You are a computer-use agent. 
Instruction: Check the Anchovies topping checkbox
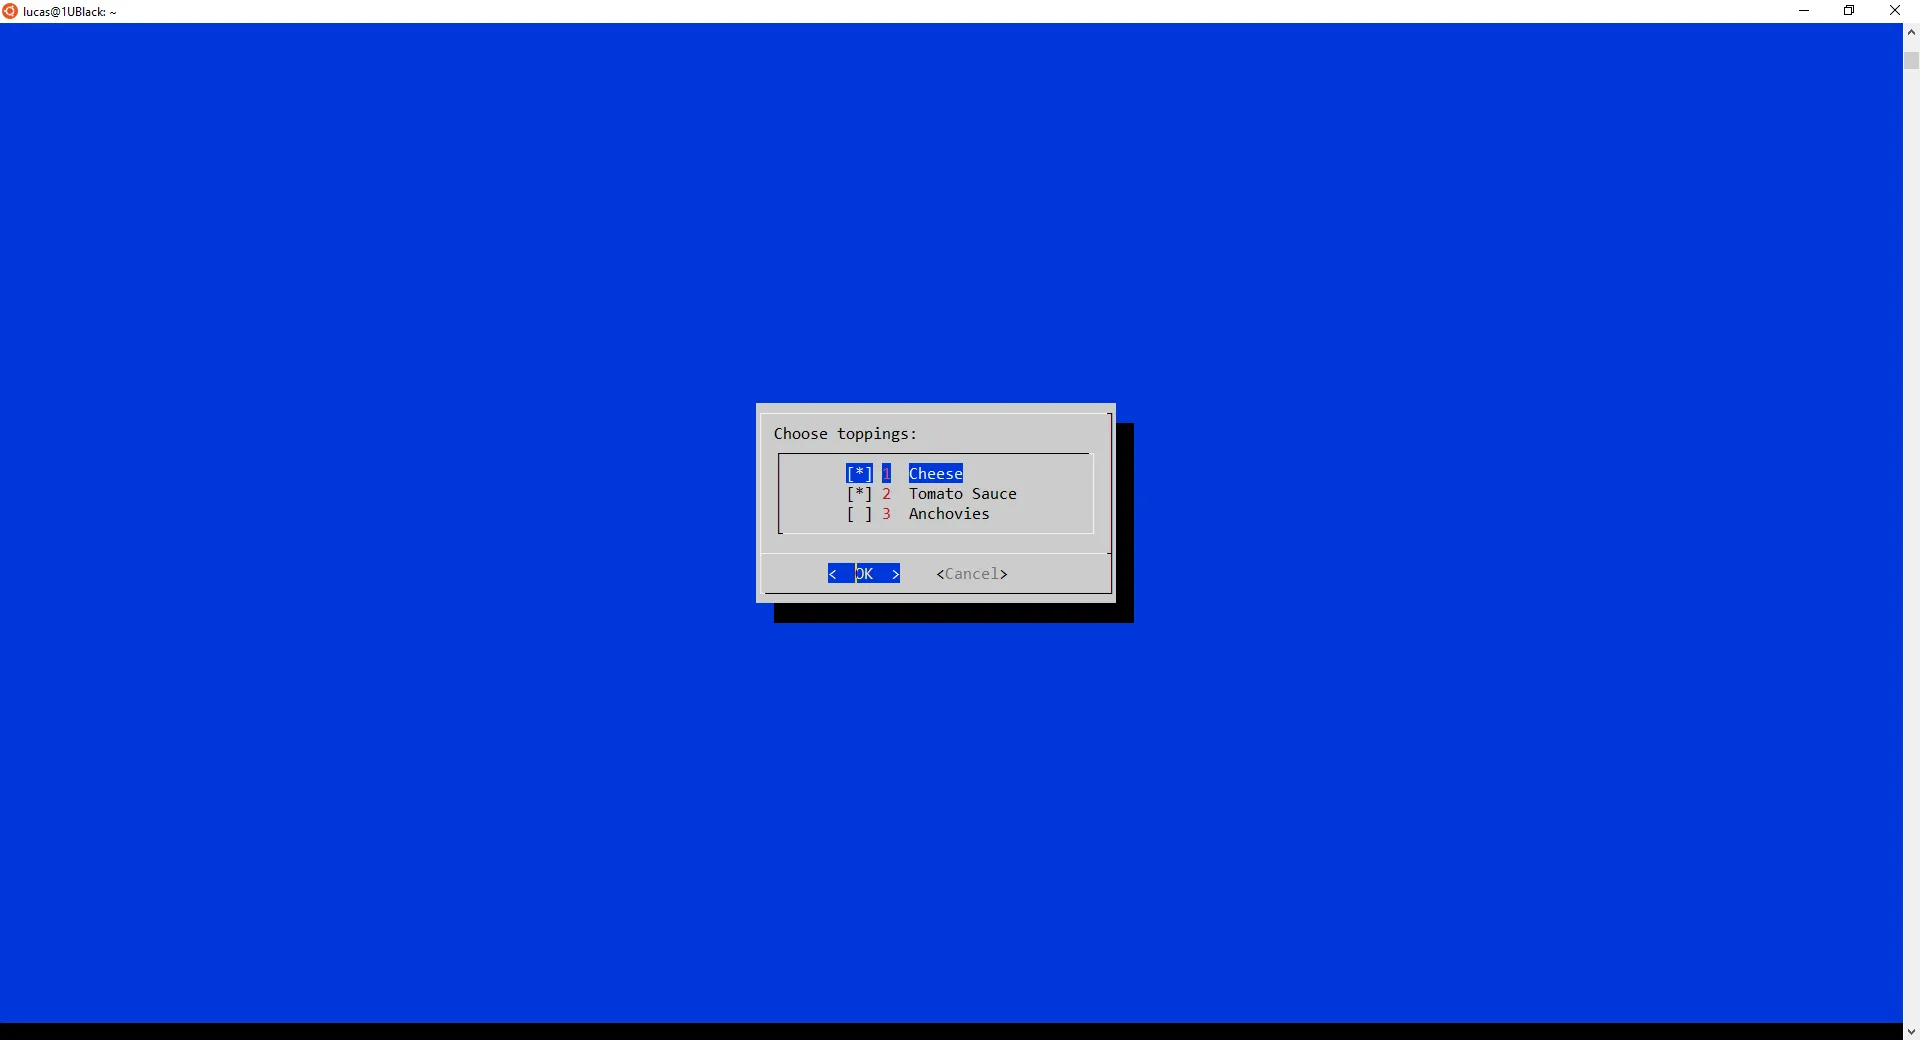click(x=859, y=514)
